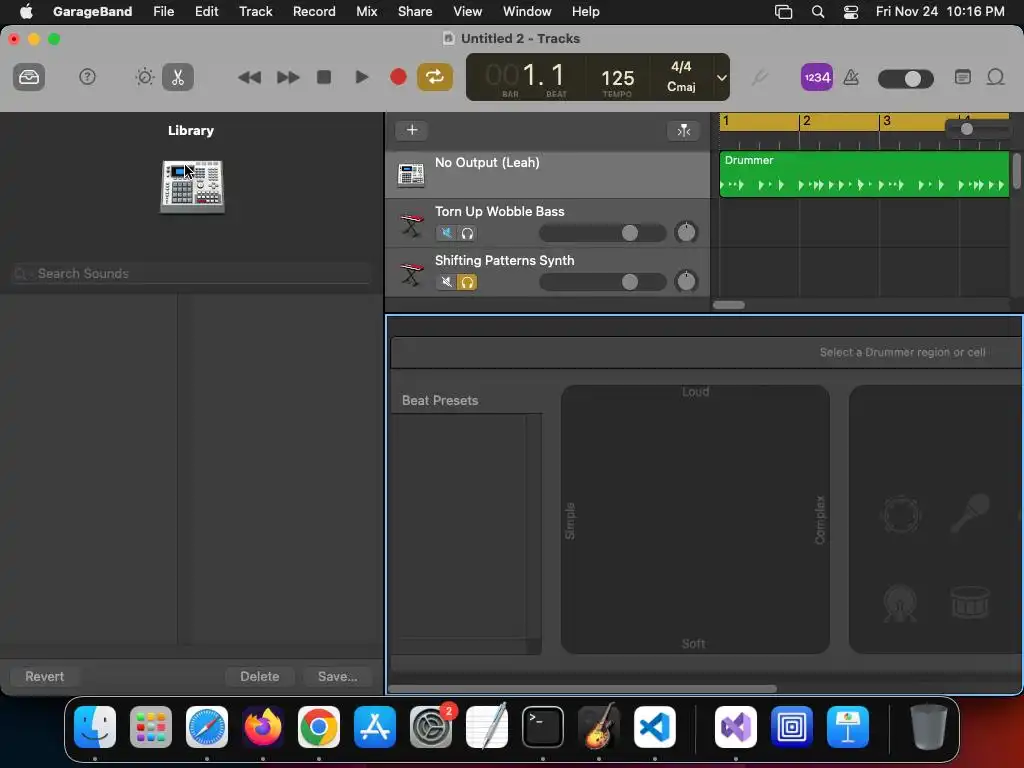Image resolution: width=1024 pixels, height=768 pixels.
Task: Mute the Torn Up Wobble Bass track
Action: [x=446, y=232]
